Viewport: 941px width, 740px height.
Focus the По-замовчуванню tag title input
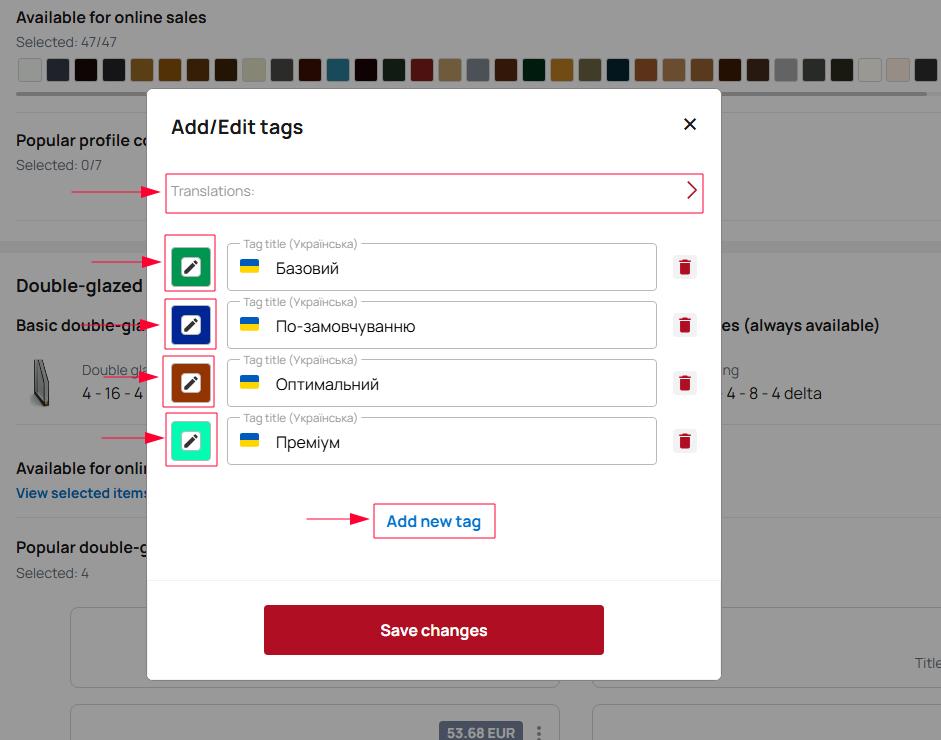[x=460, y=326]
